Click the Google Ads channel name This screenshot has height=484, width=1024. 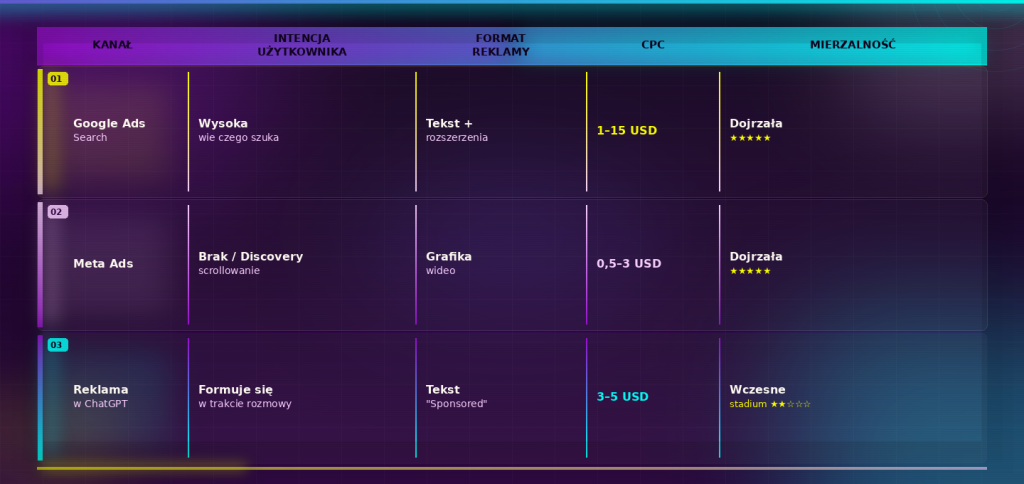(x=109, y=123)
